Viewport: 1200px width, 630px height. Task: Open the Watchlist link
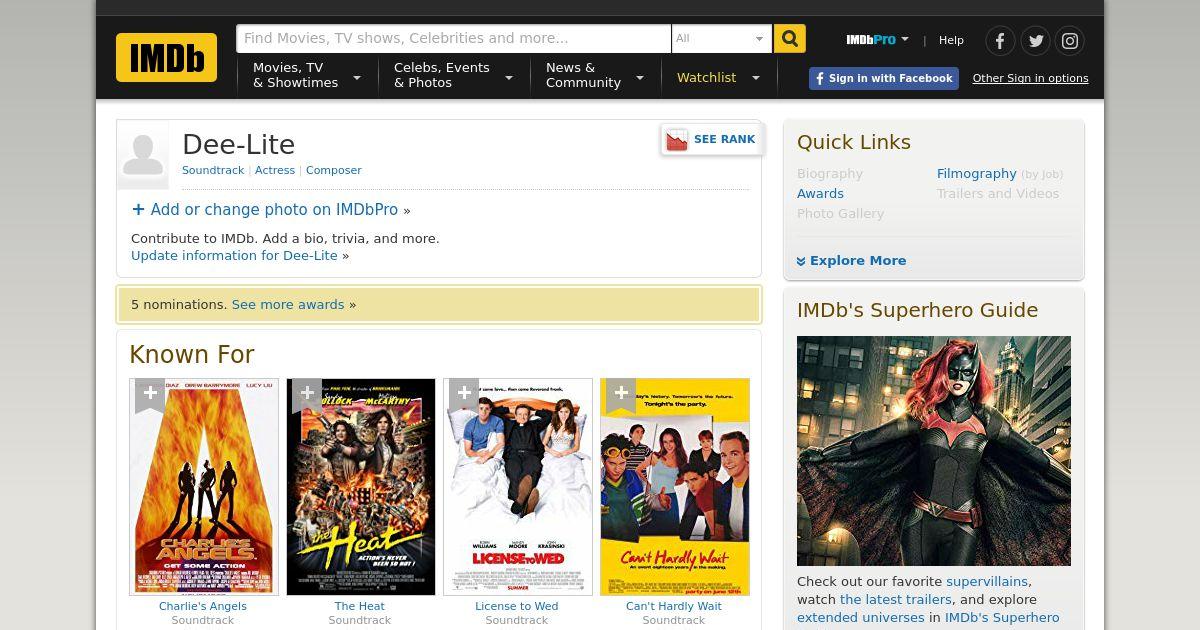[x=706, y=77]
